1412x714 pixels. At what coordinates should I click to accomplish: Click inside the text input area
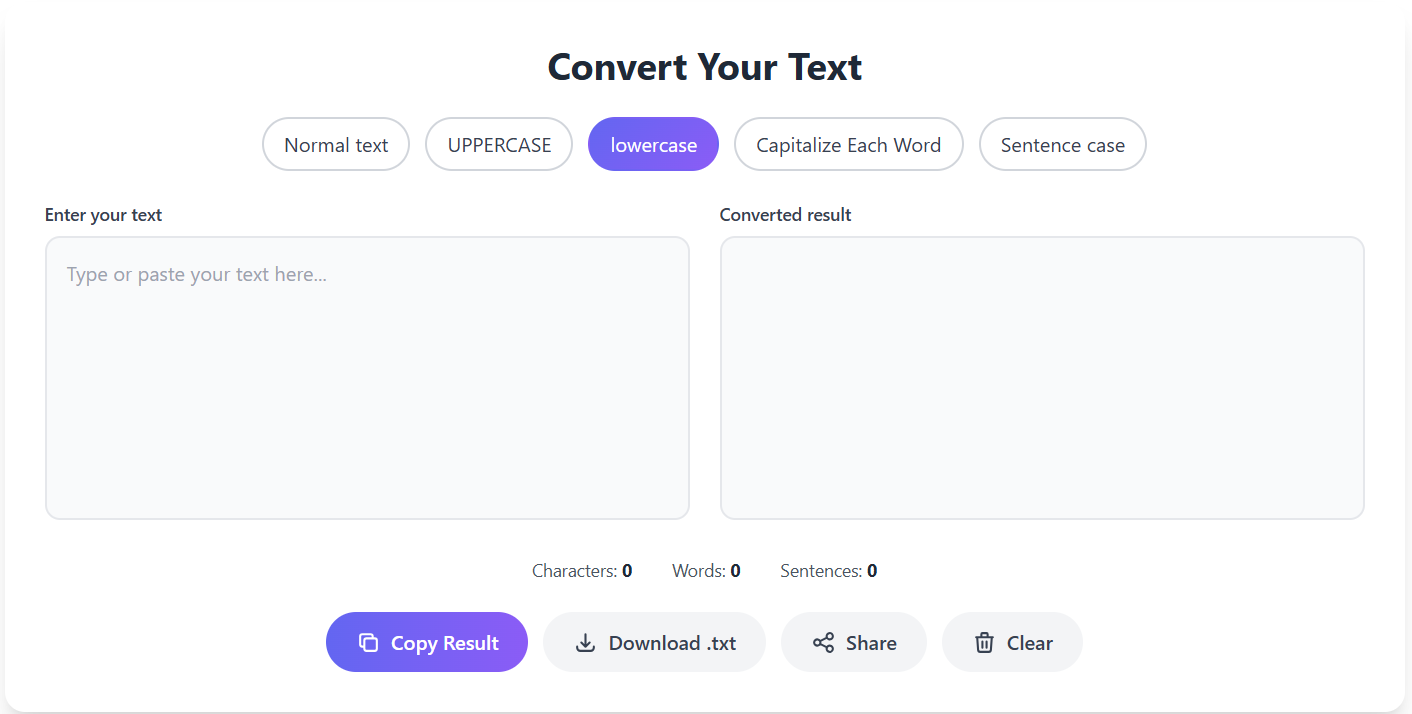pos(367,377)
